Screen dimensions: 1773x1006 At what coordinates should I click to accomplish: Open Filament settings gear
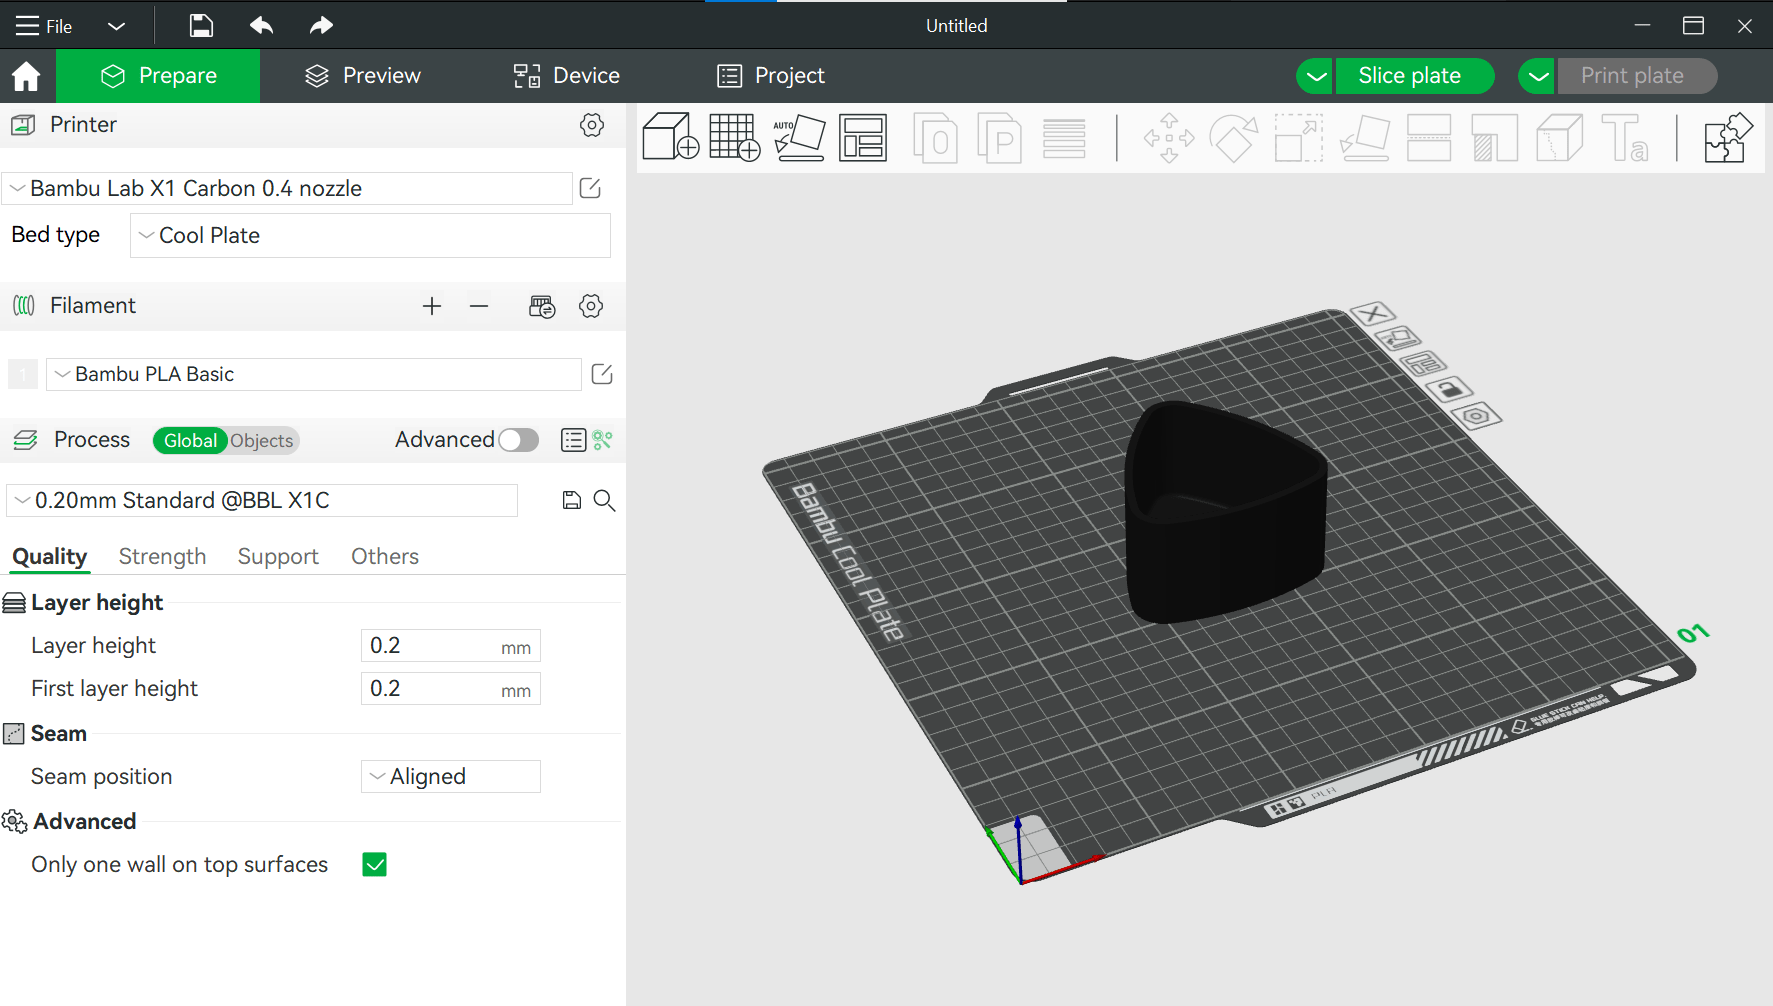pyautogui.click(x=591, y=306)
